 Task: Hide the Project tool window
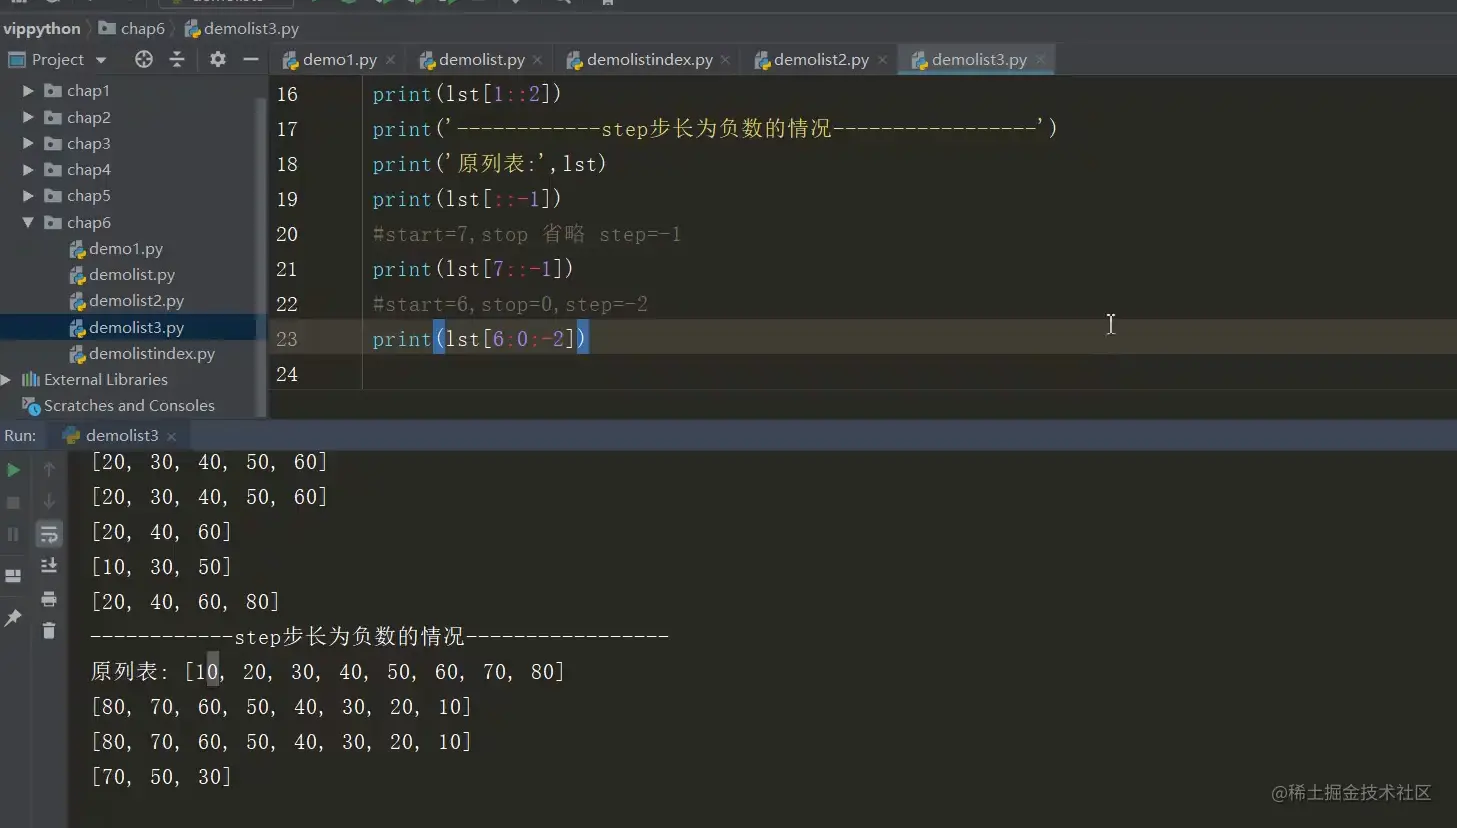(251, 60)
